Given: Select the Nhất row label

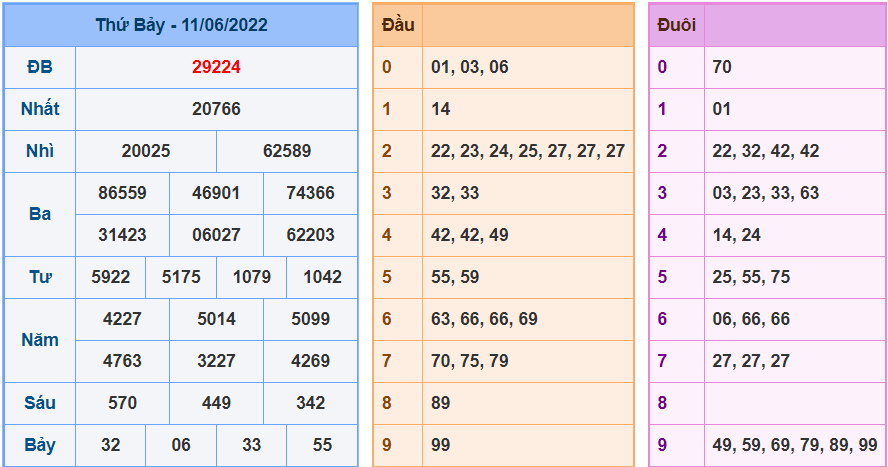Looking at the screenshot, I should (40, 109).
